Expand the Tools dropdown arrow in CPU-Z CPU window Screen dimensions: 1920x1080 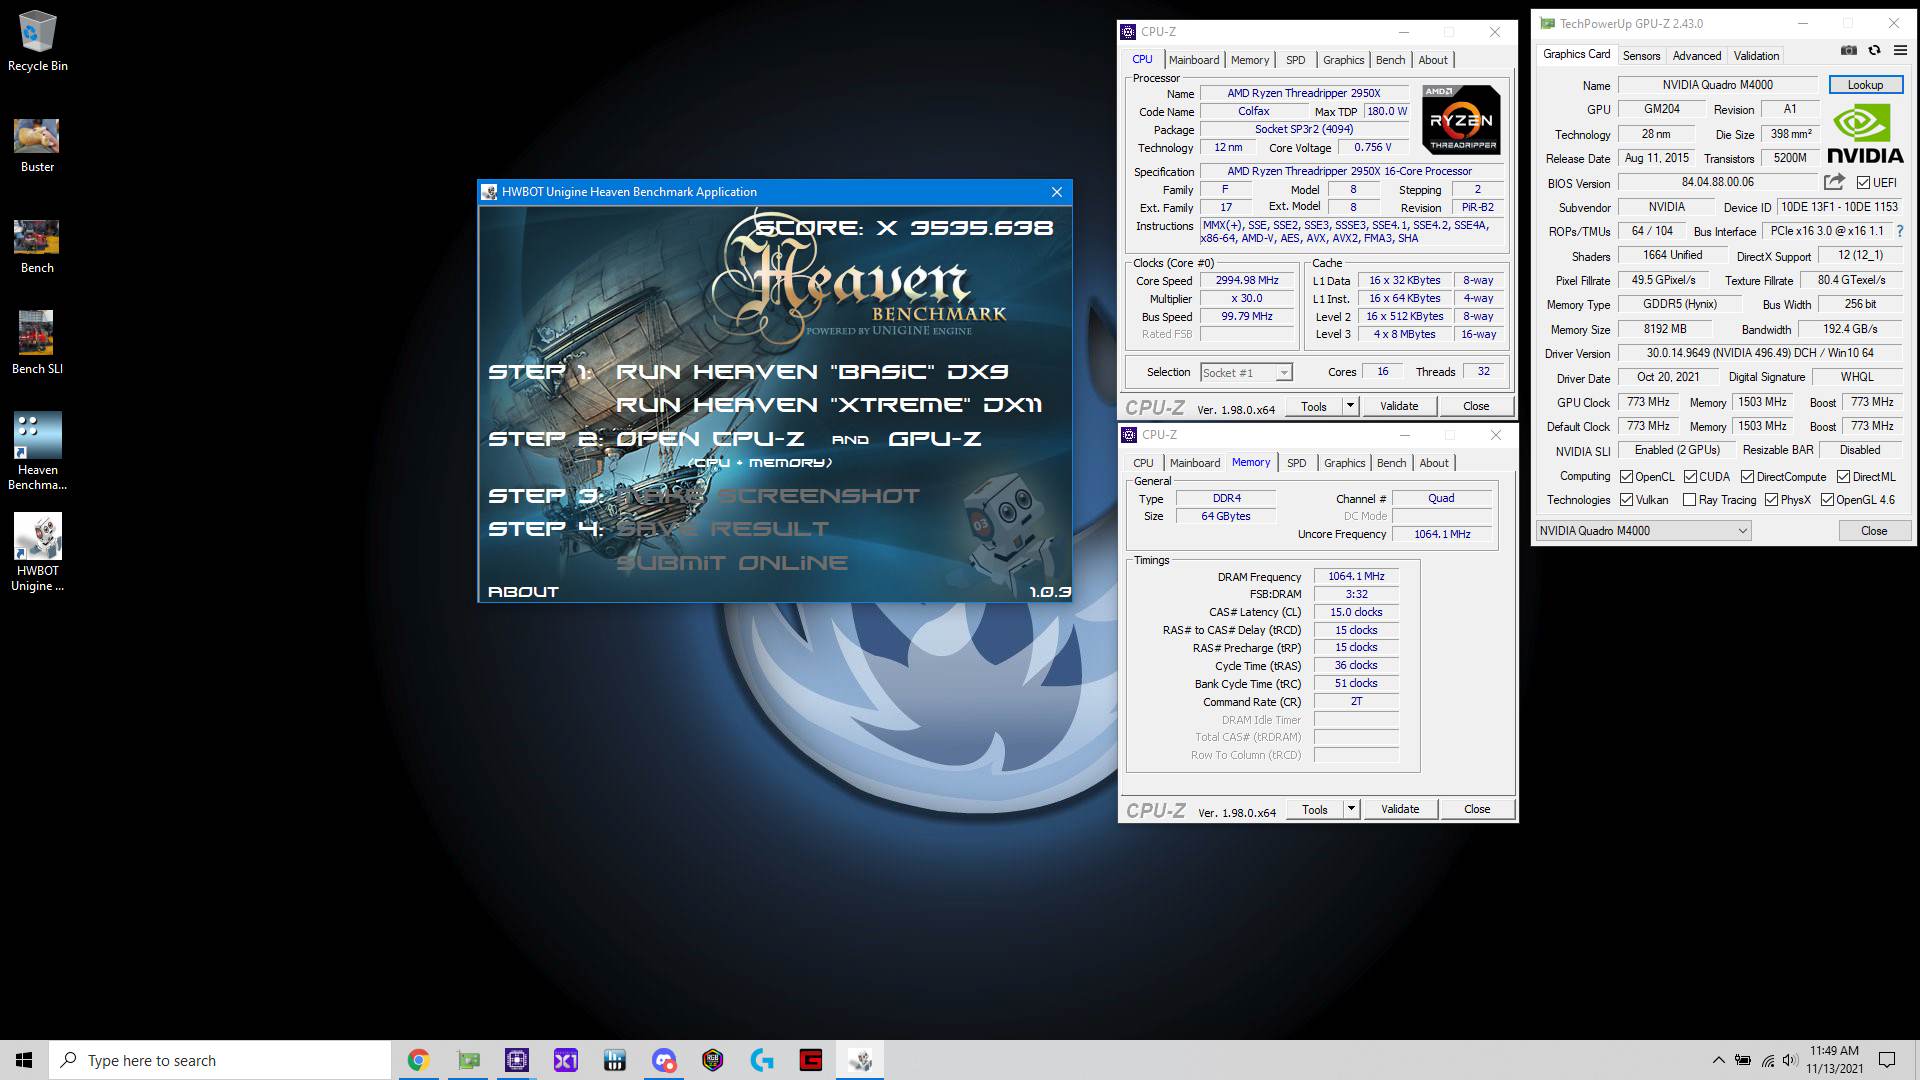pos(1350,406)
